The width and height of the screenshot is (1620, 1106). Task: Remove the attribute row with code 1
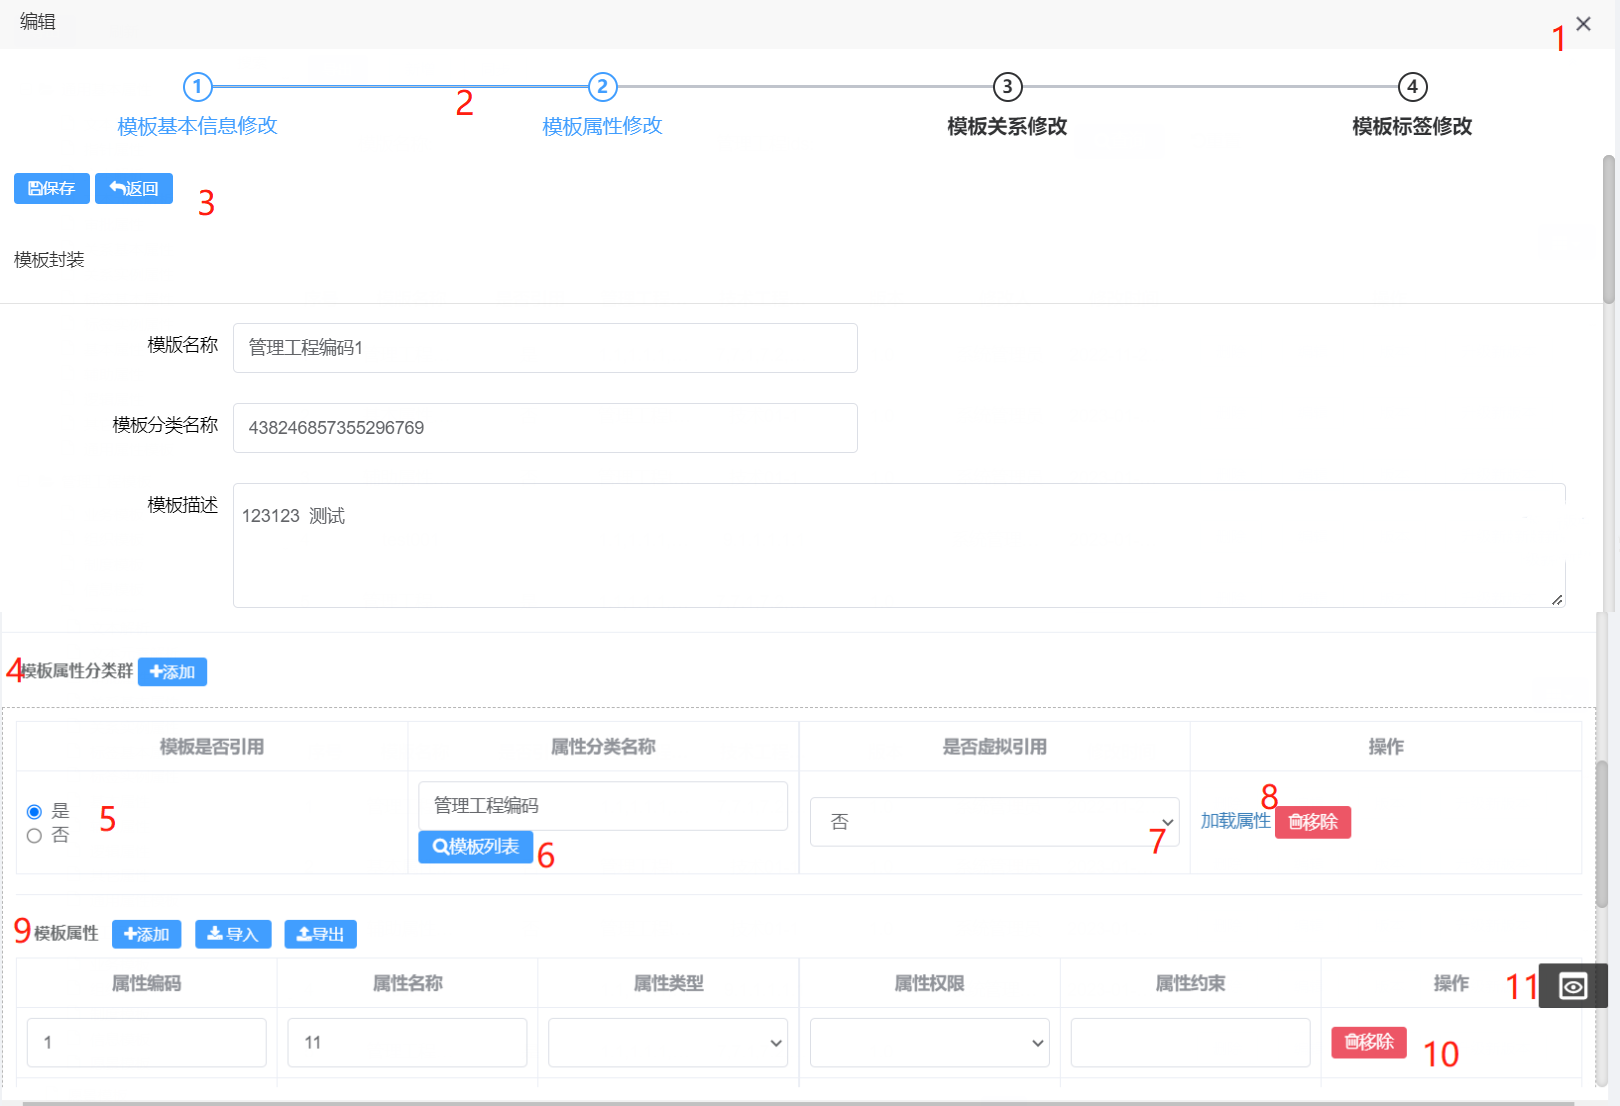click(x=1368, y=1042)
